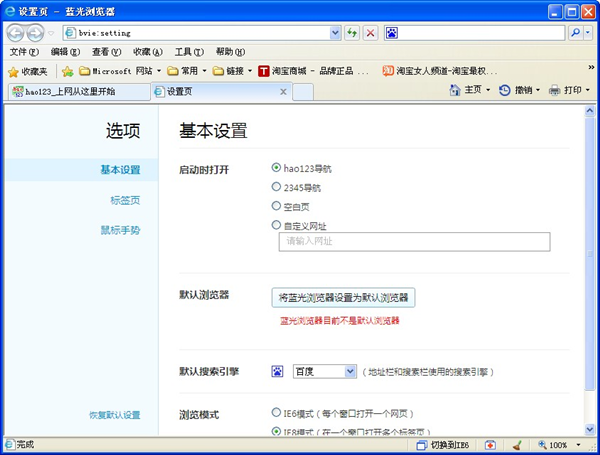Click the 请输入网址 custom URL field
Viewport: 600px width, 455px height.
[x=414, y=241]
